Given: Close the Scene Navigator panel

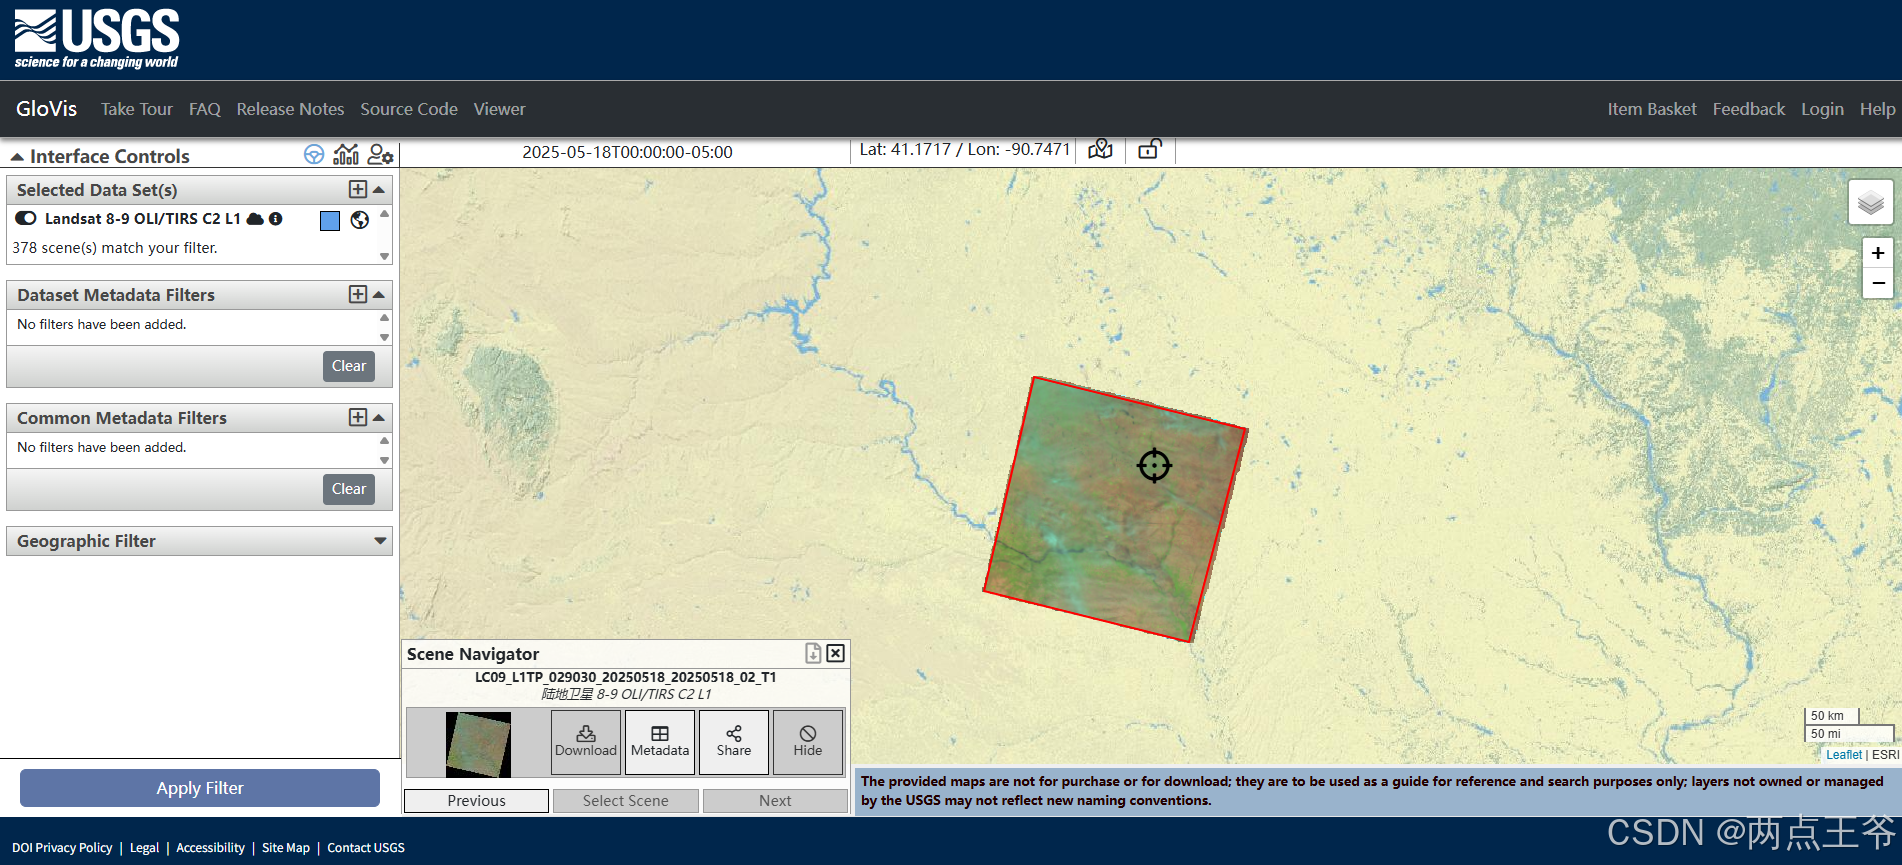Looking at the screenshot, I should click(836, 653).
